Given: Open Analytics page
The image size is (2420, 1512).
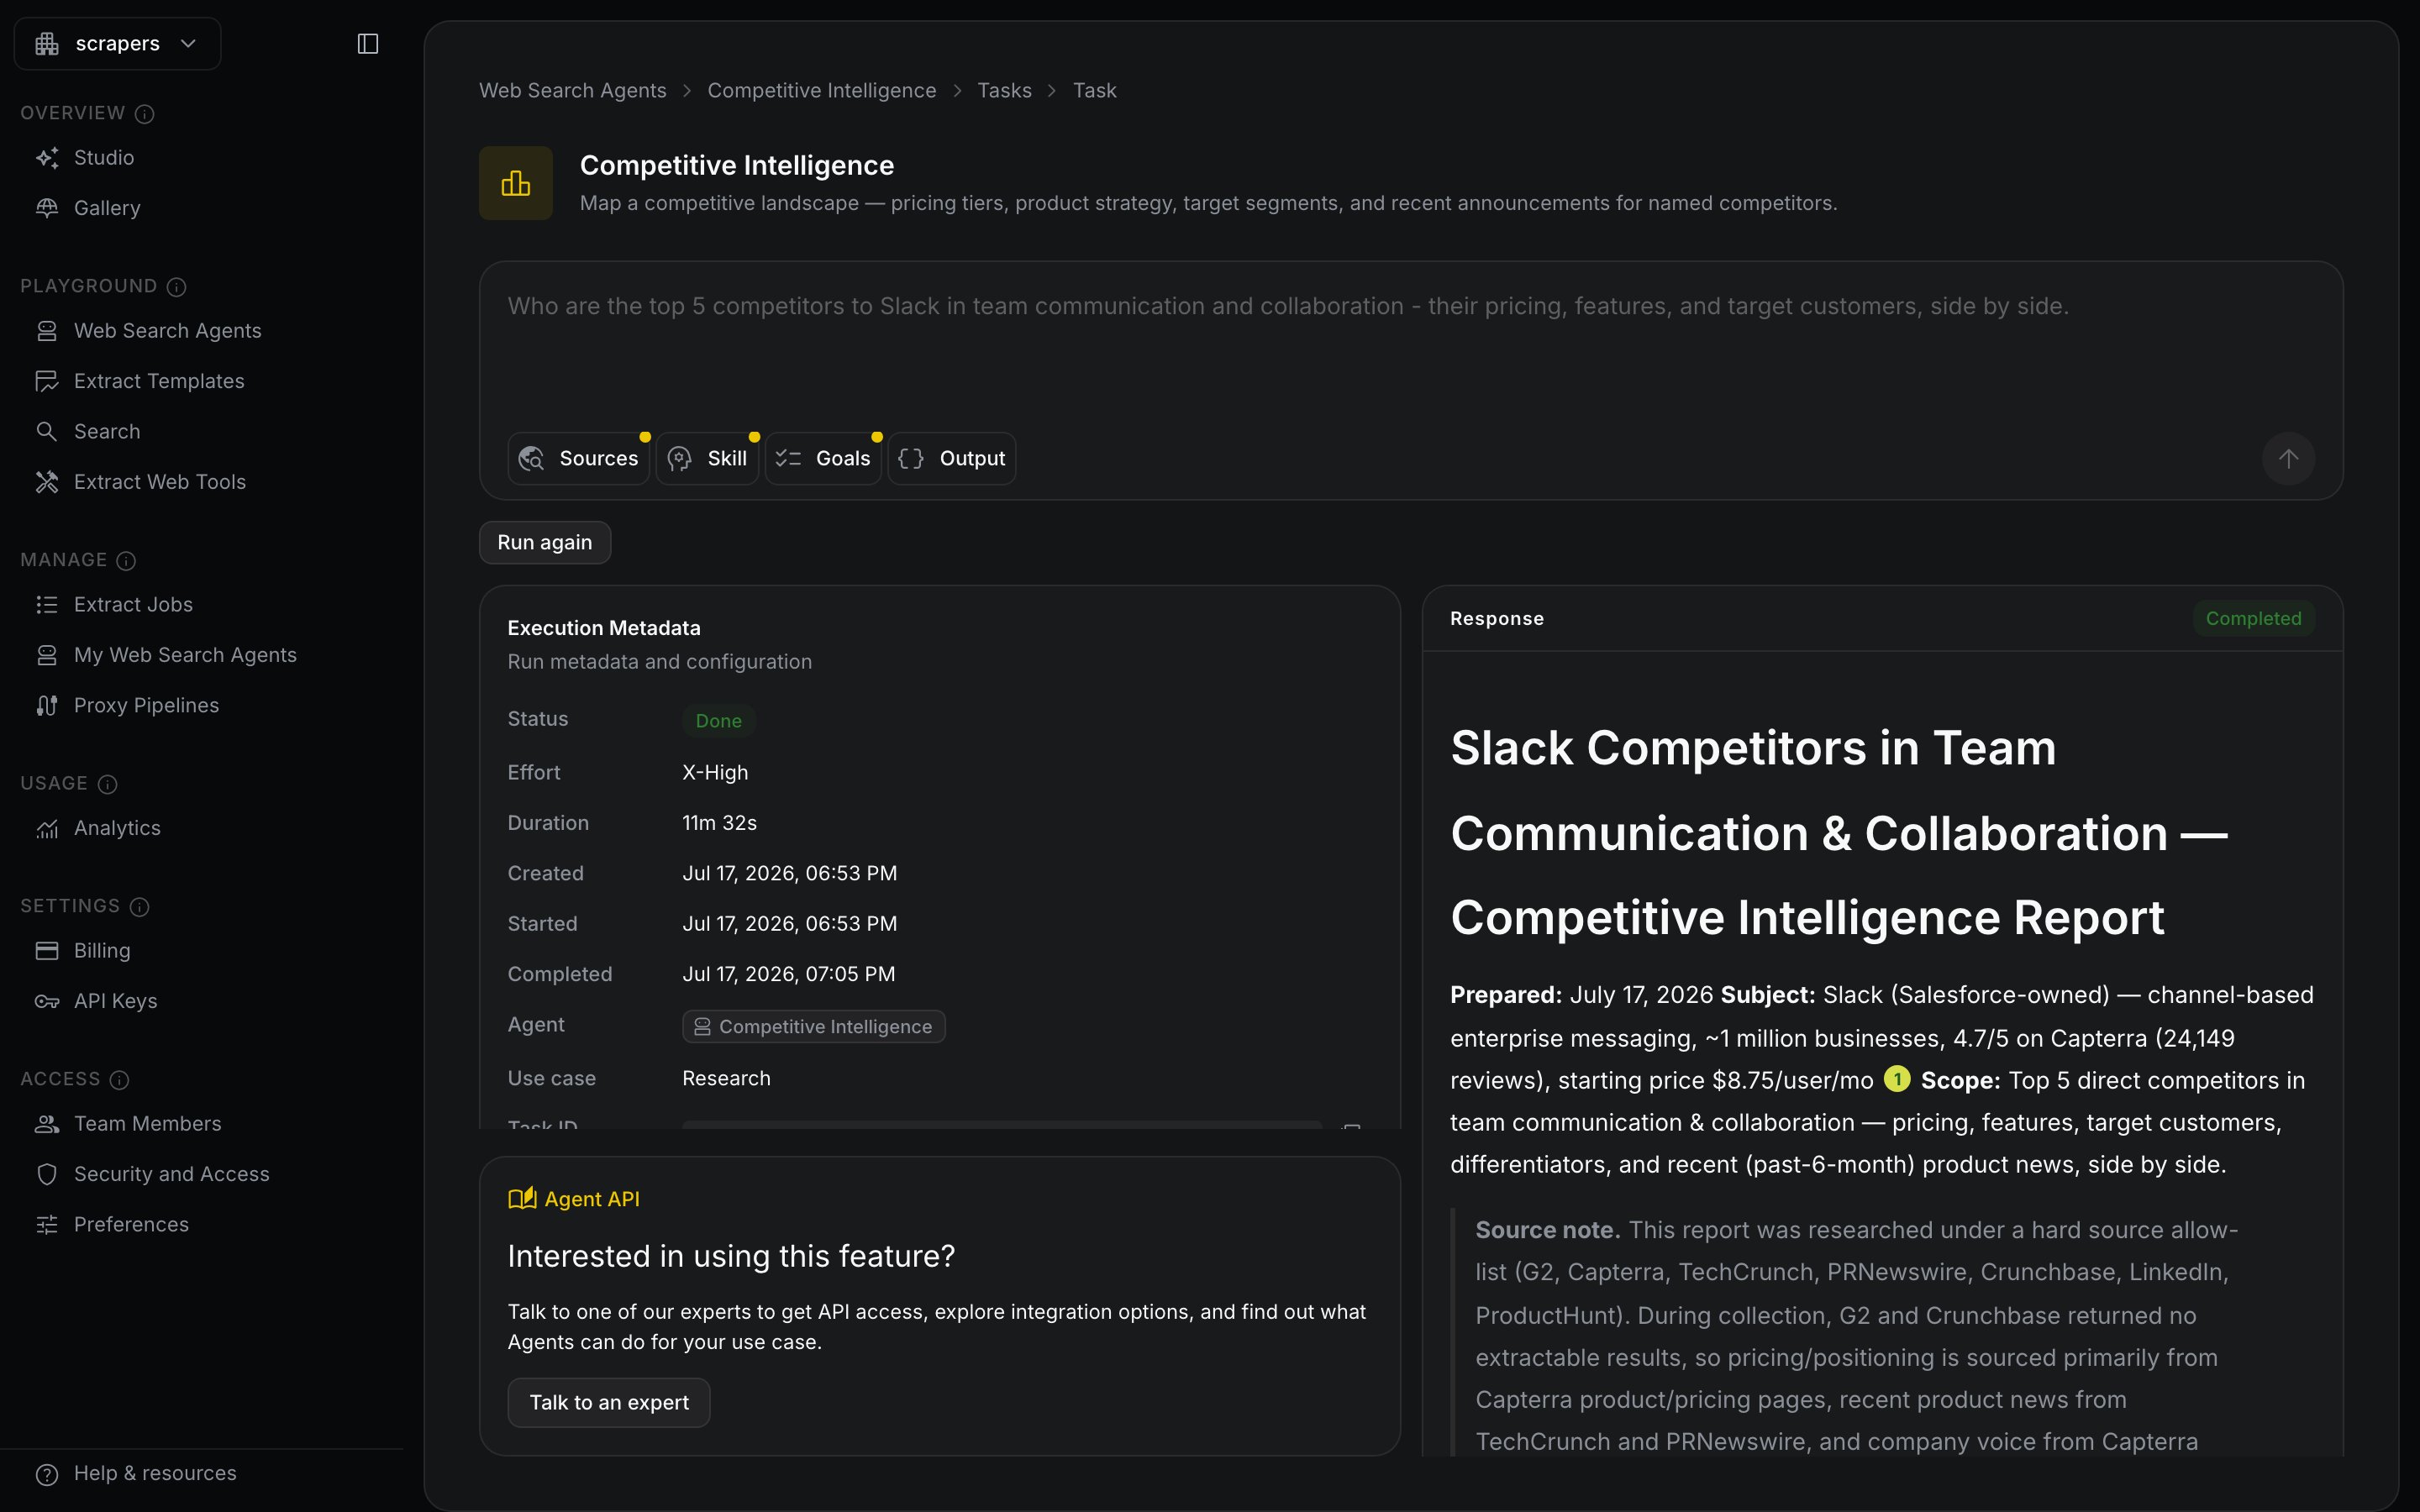Looking at the screenshot, I should pos(117,828).
